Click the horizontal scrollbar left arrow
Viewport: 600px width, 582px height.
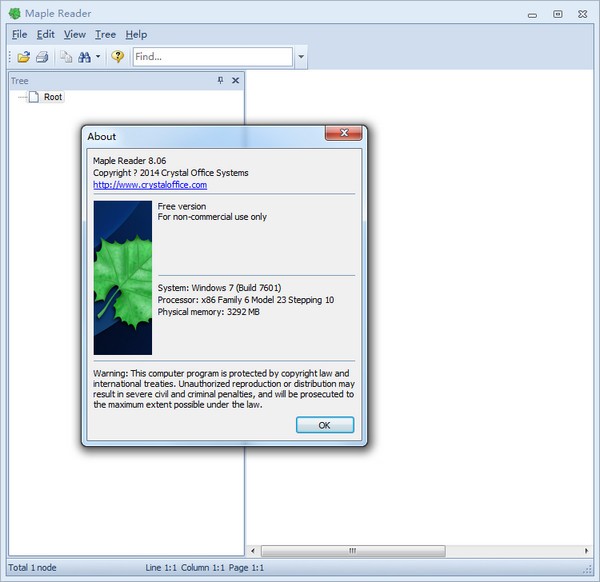coord(253,551)
